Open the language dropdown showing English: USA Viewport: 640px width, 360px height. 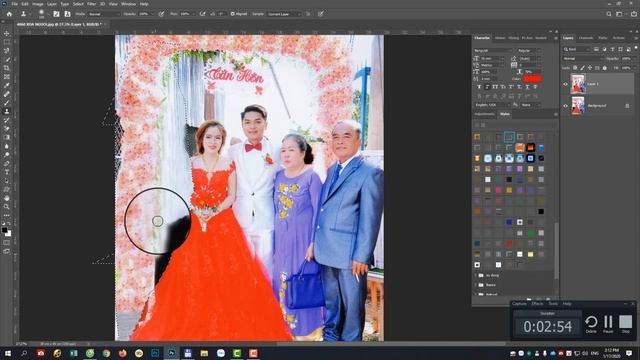pos(493,105)
